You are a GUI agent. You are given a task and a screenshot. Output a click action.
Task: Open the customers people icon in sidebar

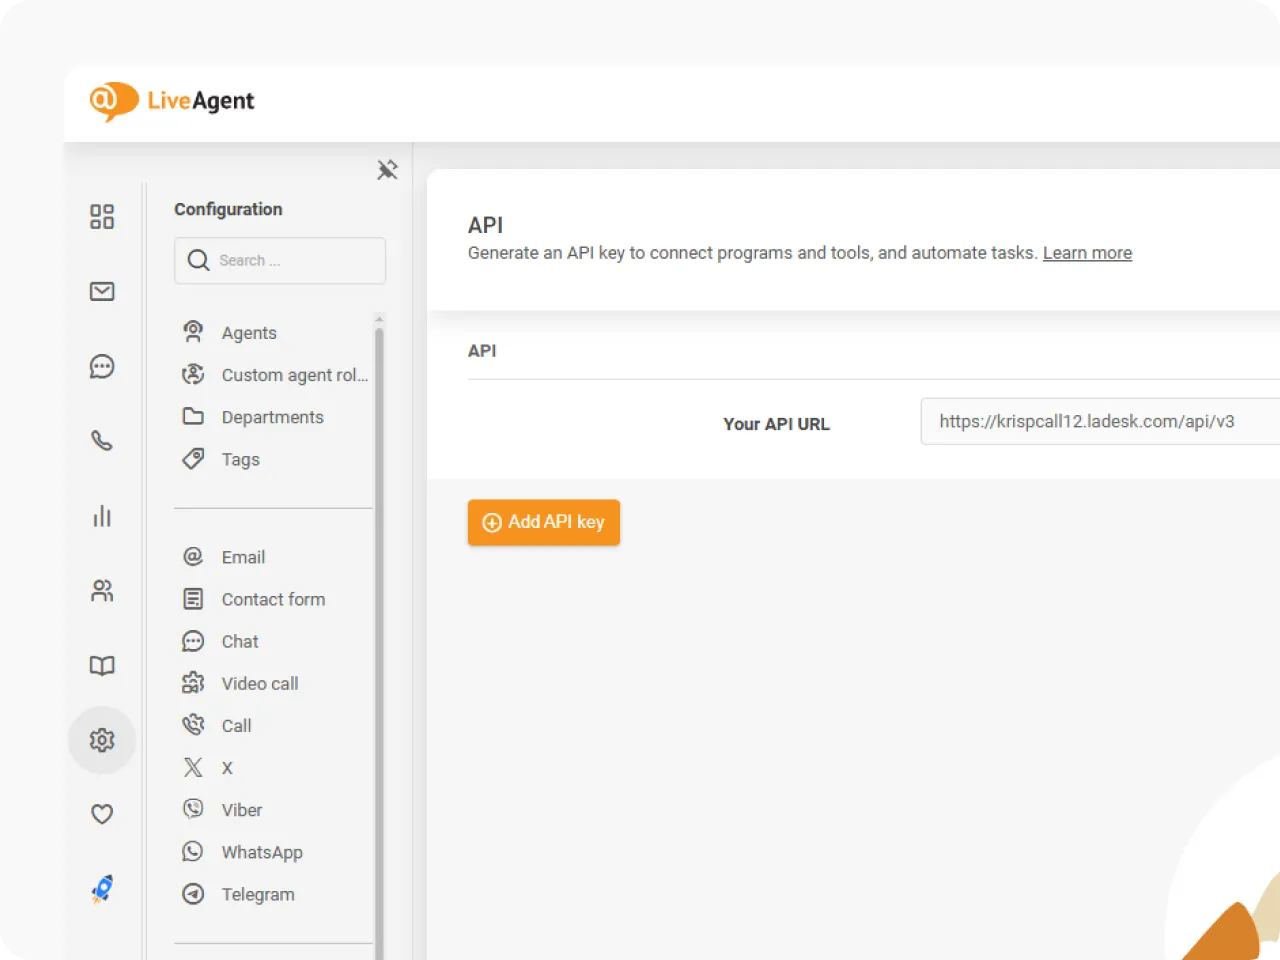click(102, 590)
